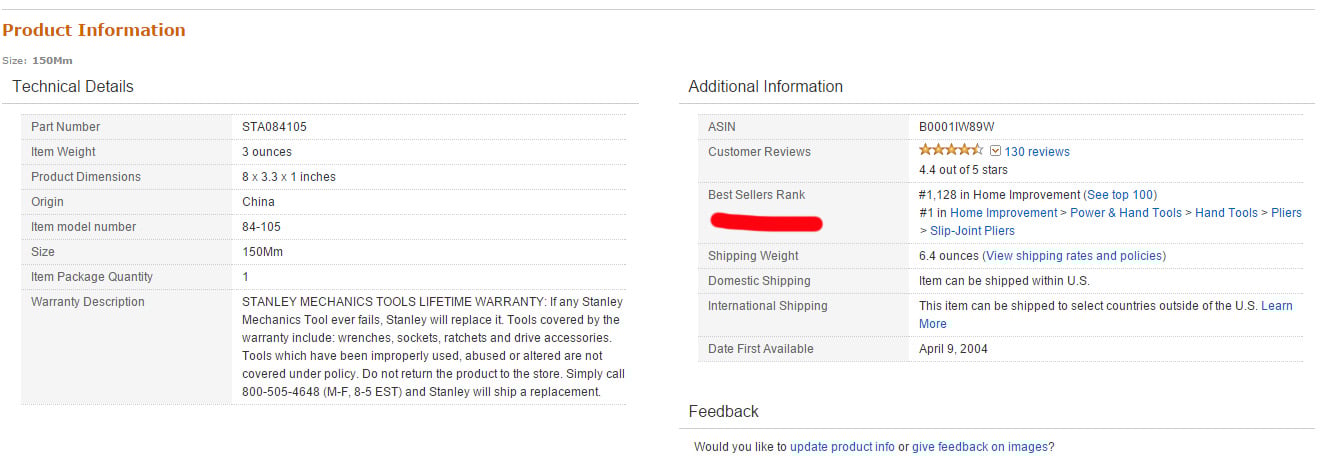Viewport: 1322px width, 456px height.
Task: Click the See top 100 link
Action: pos(1120,195)
